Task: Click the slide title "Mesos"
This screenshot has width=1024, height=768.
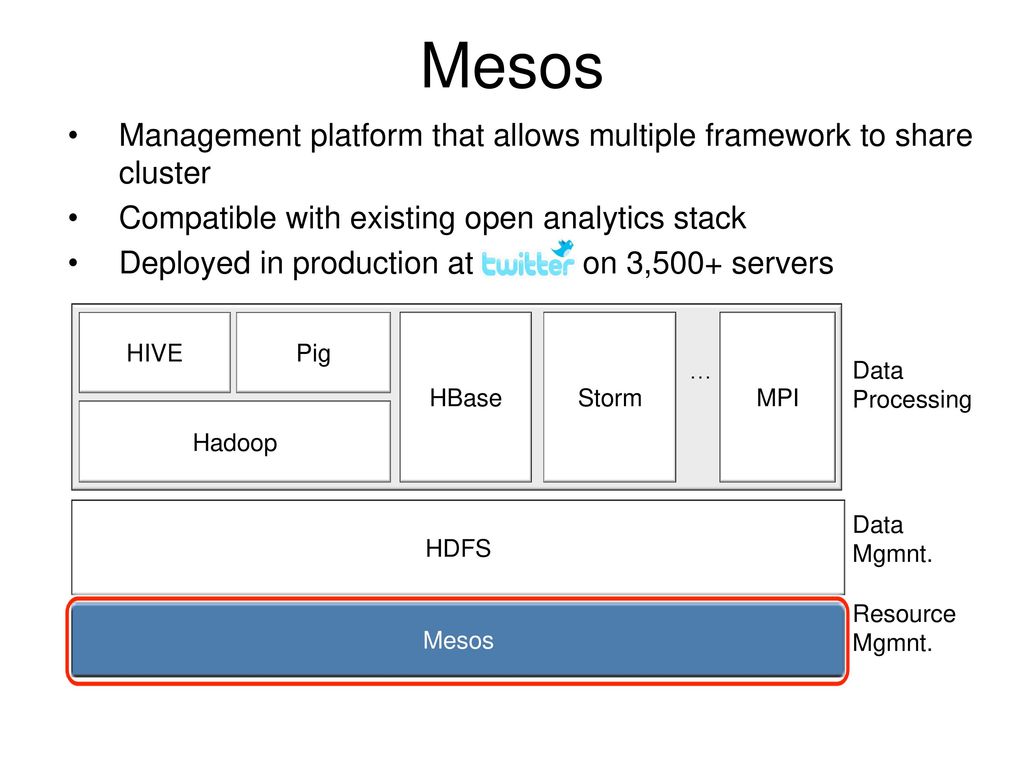Action: pyautogui.click(x=512, y=66)
